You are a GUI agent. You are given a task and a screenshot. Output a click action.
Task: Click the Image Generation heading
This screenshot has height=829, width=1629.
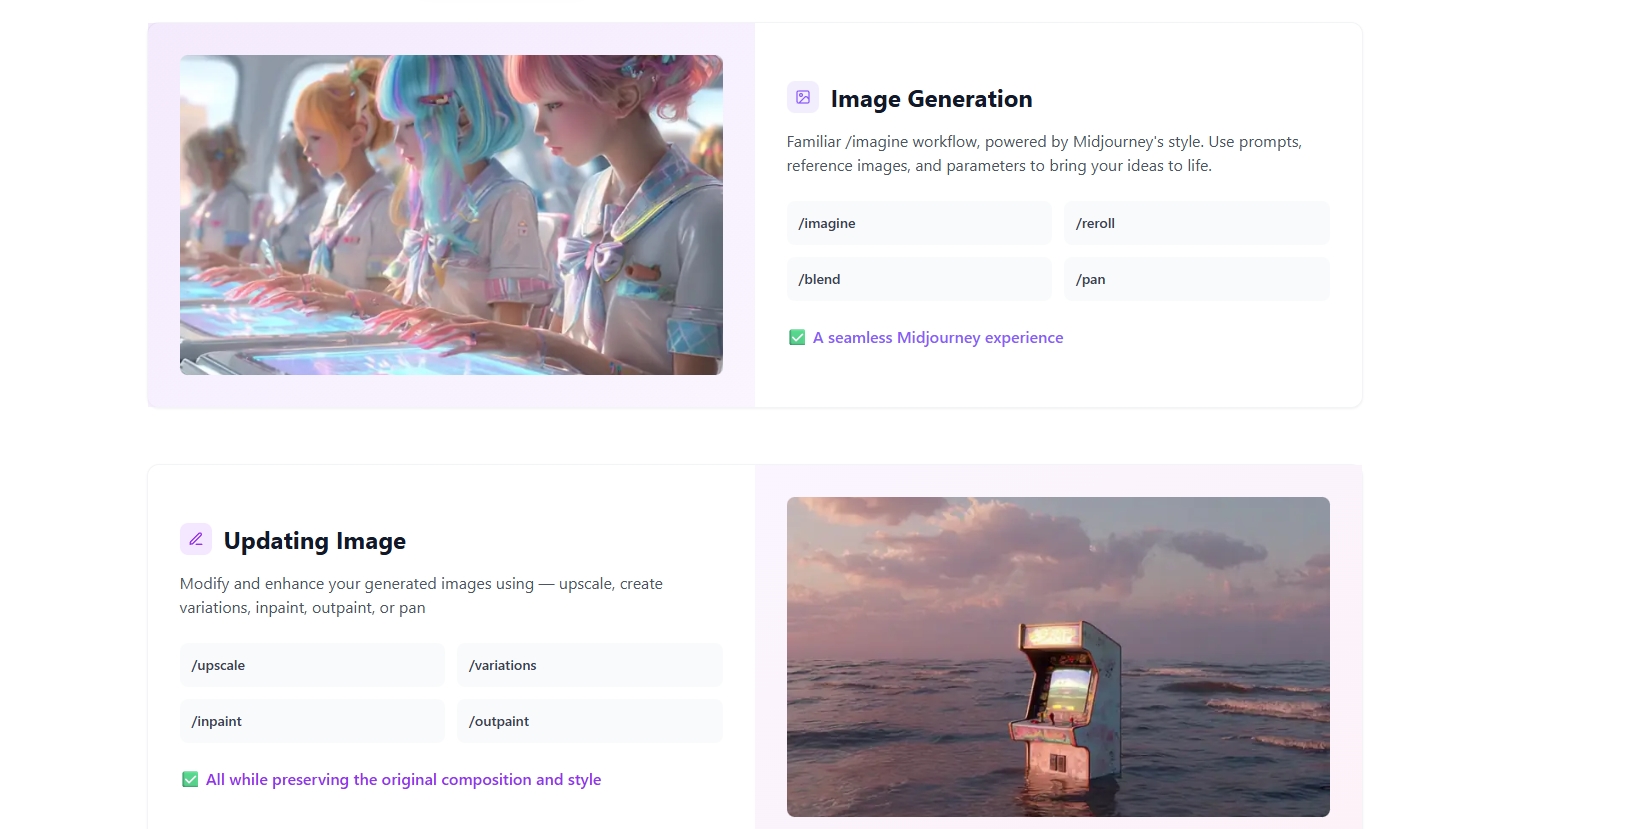point(931,99)
